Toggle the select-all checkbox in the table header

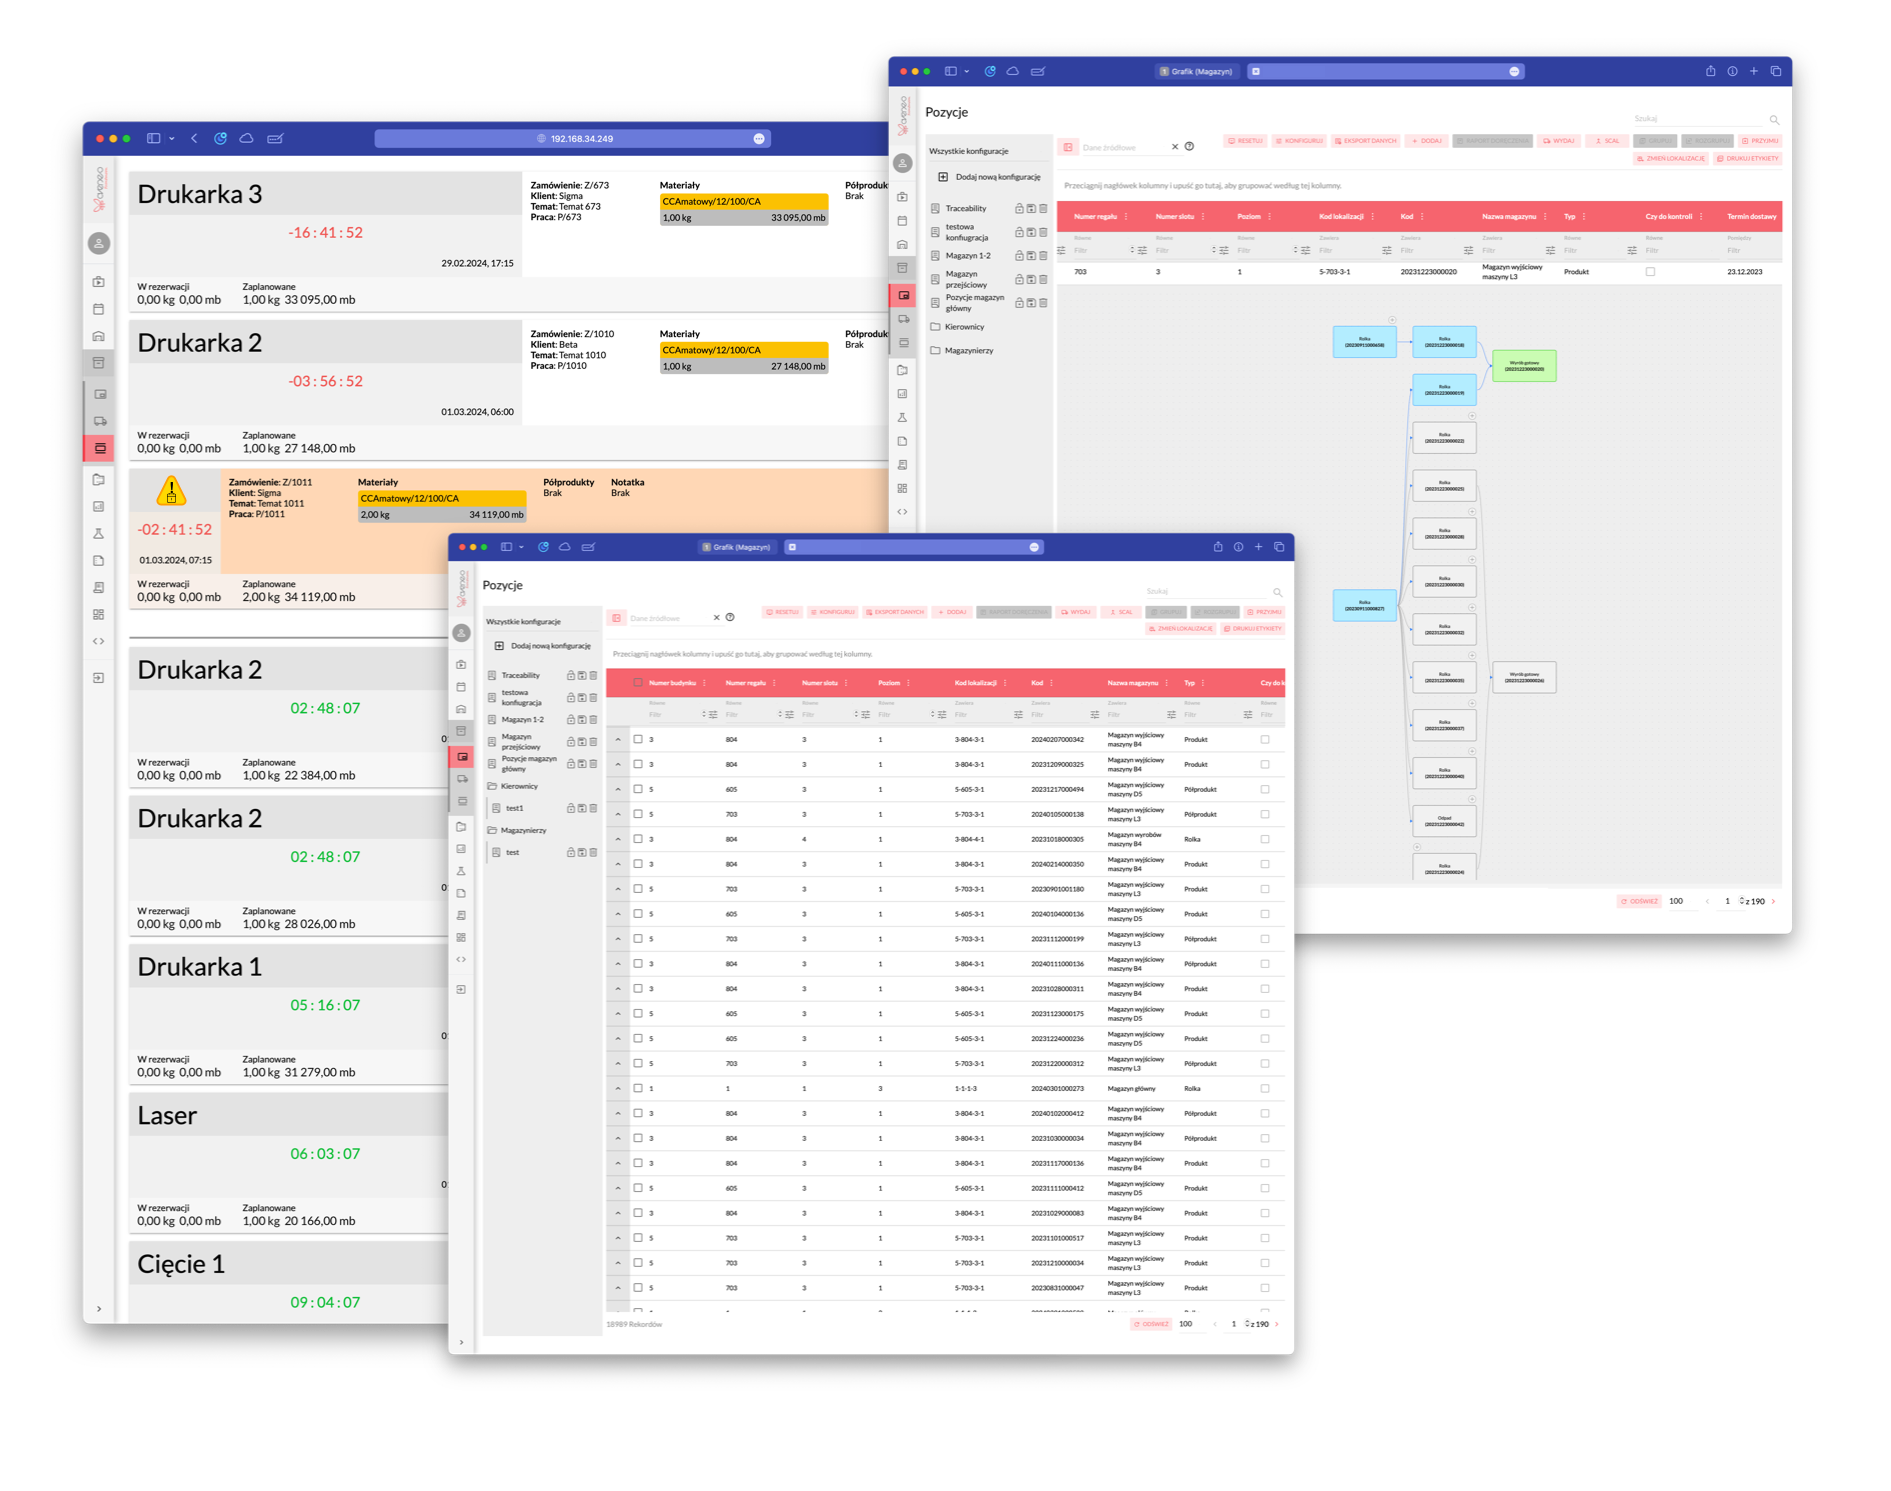click(638, 683)
